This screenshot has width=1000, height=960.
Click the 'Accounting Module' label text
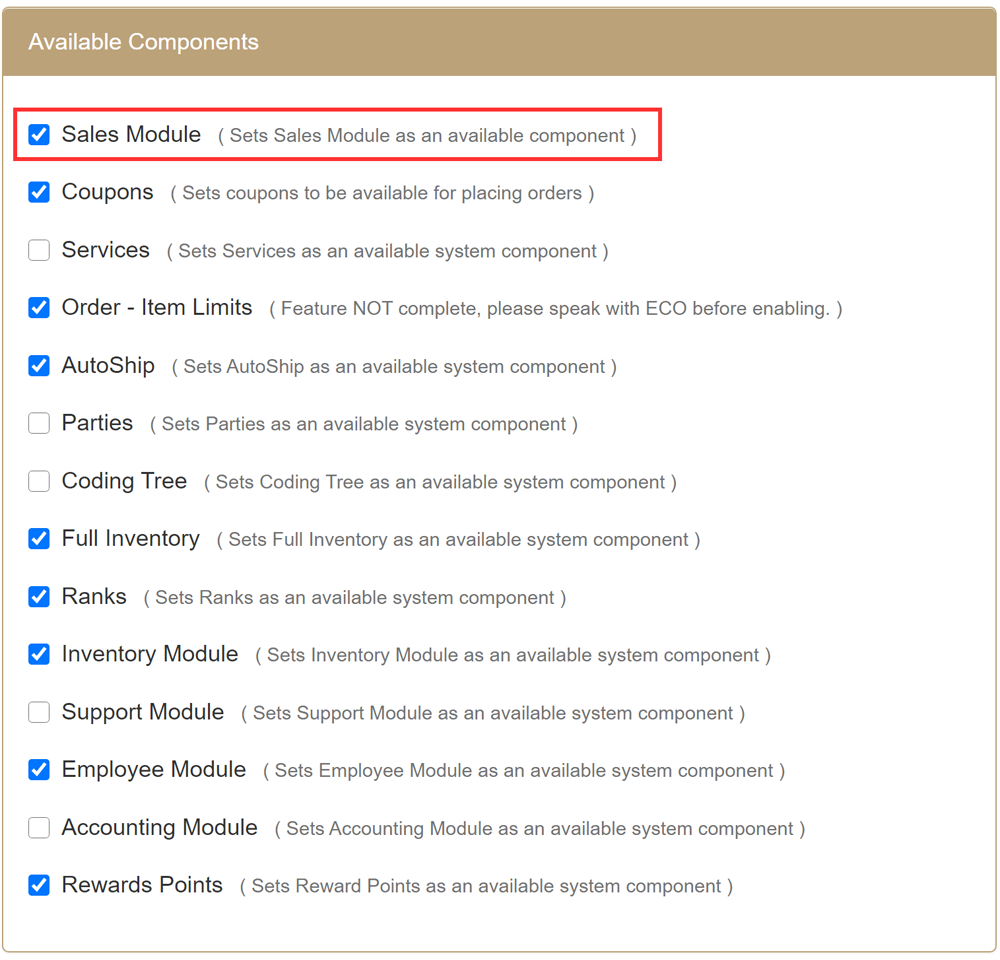click(159, 828)
